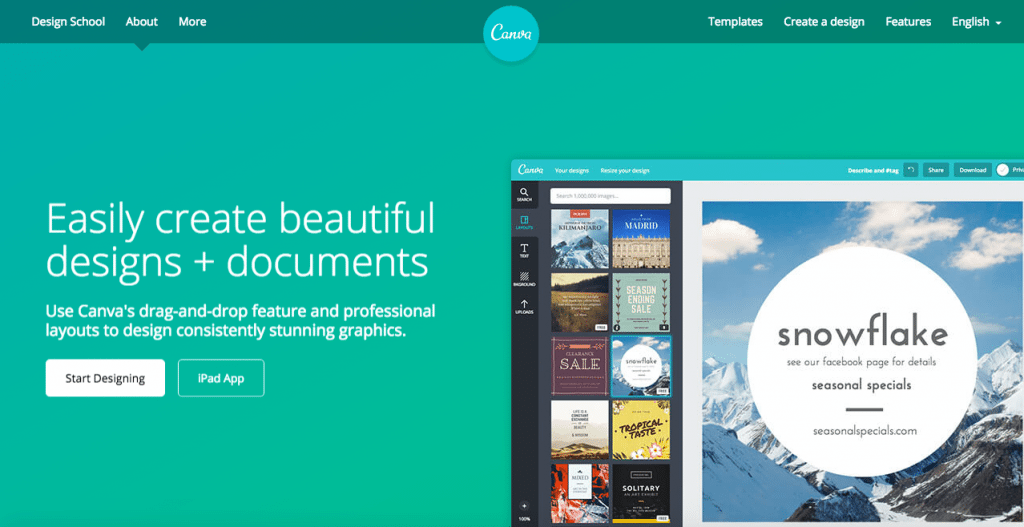Click the seasonal specials text on canvas
Viewport: 1024px width, 527px height.
coord(861,385)
